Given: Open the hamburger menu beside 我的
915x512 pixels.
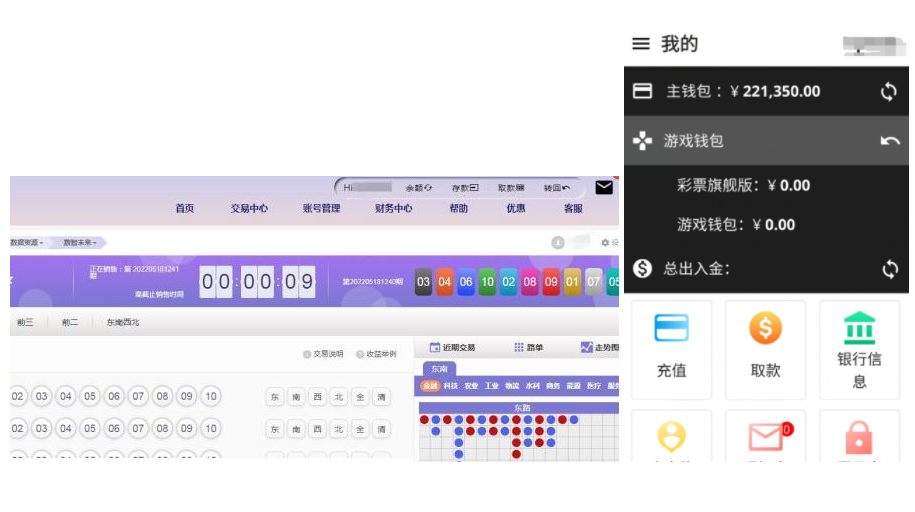Looking at the screenshot, I should point(641,44).
